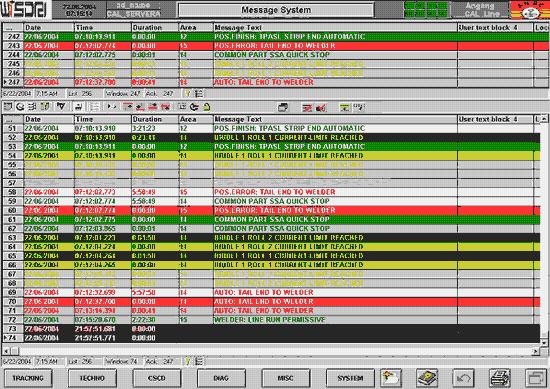Select red row 60 POS.ERROR message
550x389 pixels.
271,210
